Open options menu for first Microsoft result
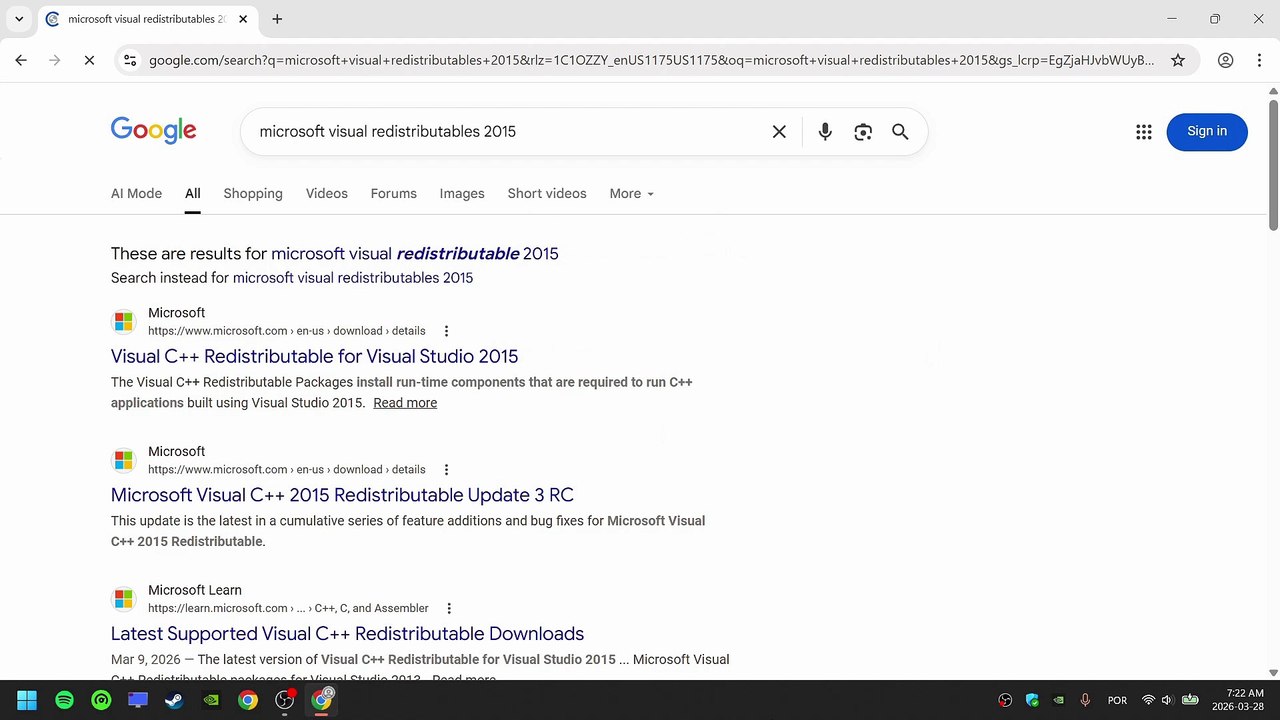This screenshot has height=720, width=1280. pos(446,331)
